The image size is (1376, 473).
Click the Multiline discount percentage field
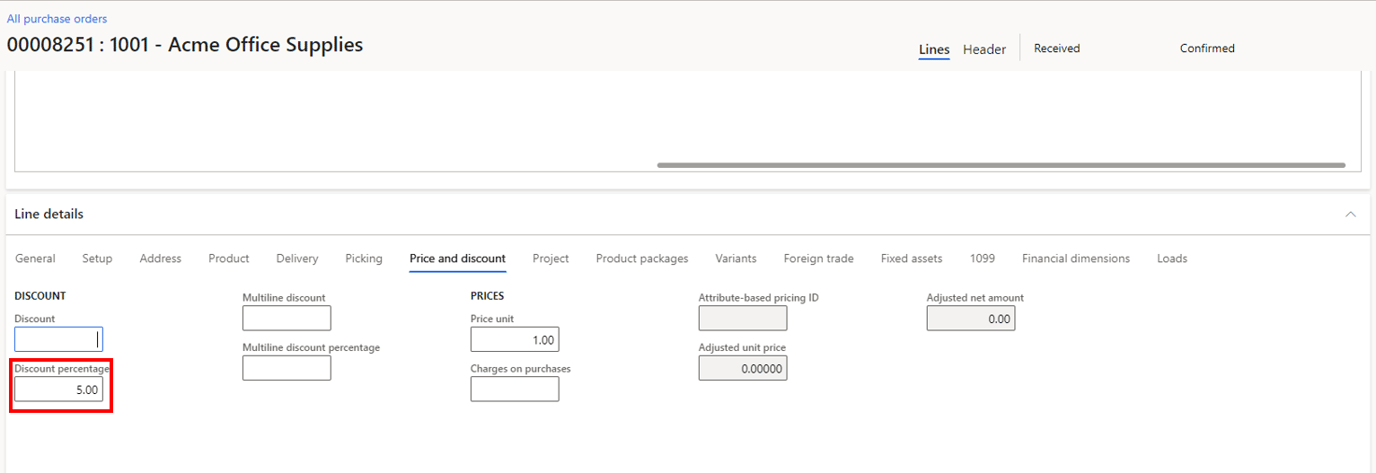coord(286,368)
